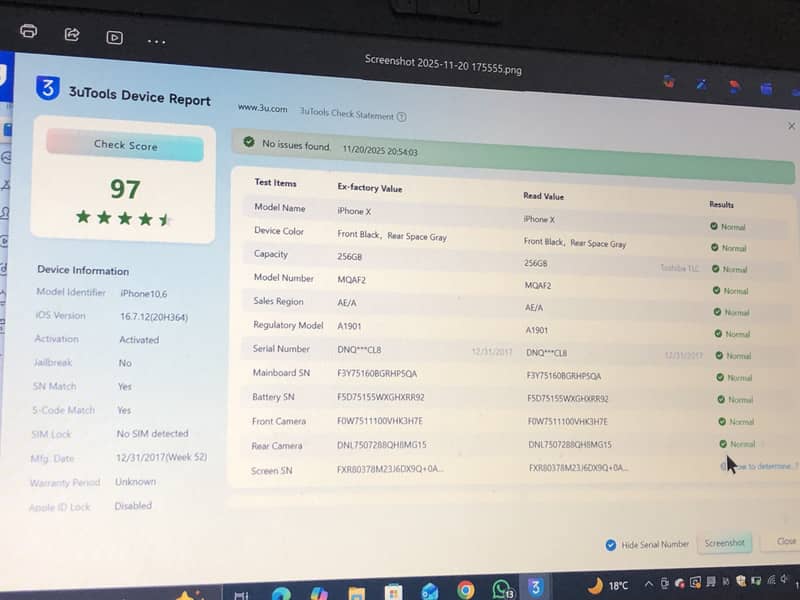Image resolution: width=800 pixels, height=600 pixels.
Task: Toggle the Hide Serial Number checkbox
Action: 611,545
